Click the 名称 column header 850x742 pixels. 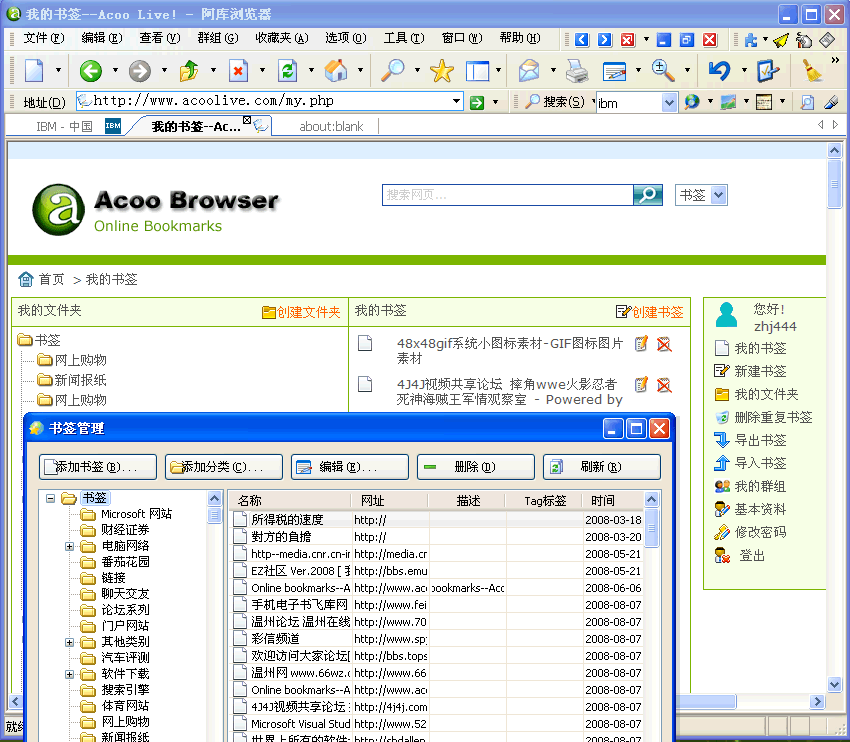250,501
